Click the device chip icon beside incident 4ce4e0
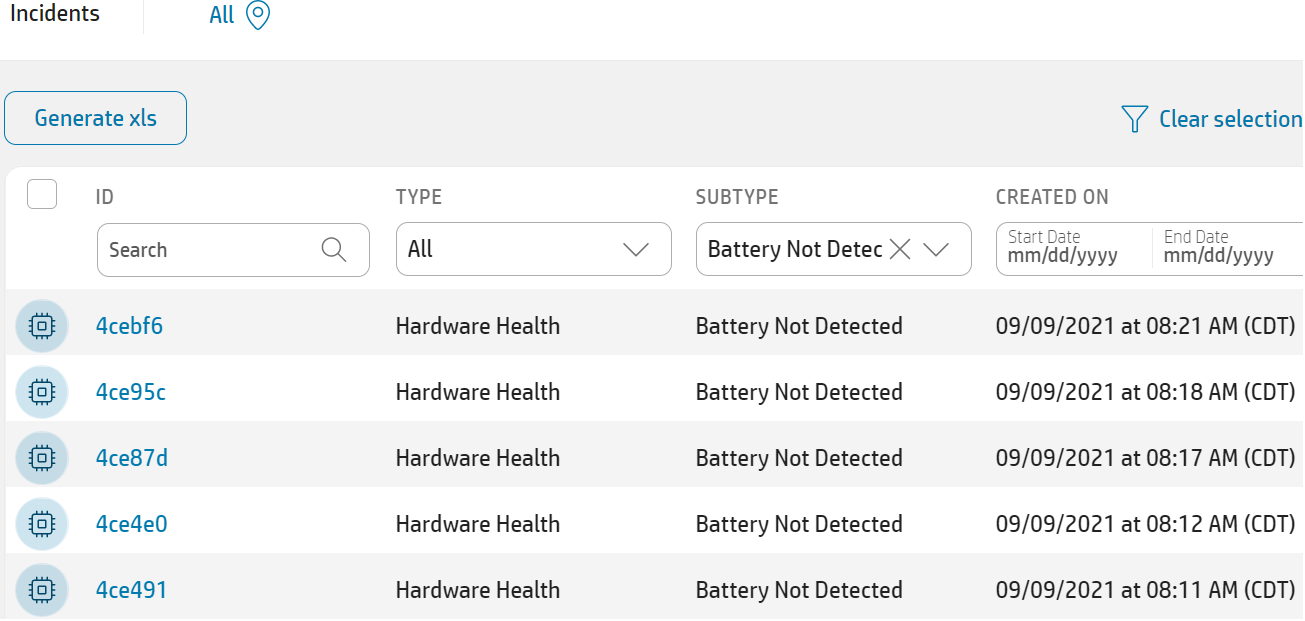Screen dimensions: 1305x621 [41, 523]
